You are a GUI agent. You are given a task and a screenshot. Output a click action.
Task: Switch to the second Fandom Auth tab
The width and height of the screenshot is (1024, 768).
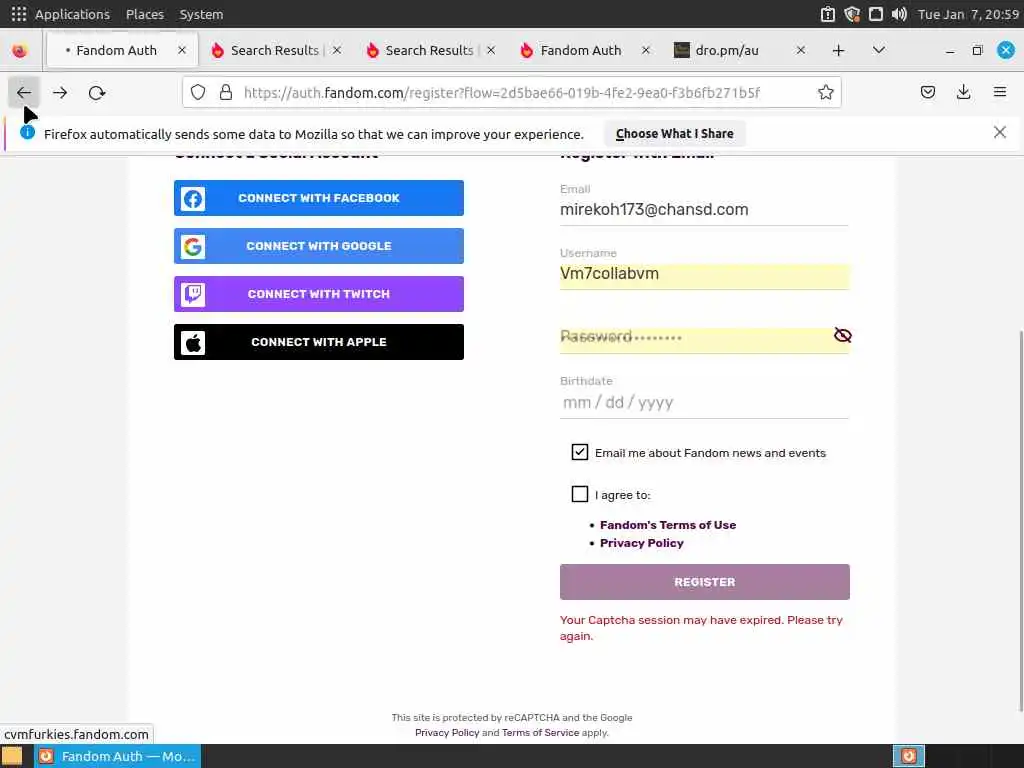click(x=581, y=50)
